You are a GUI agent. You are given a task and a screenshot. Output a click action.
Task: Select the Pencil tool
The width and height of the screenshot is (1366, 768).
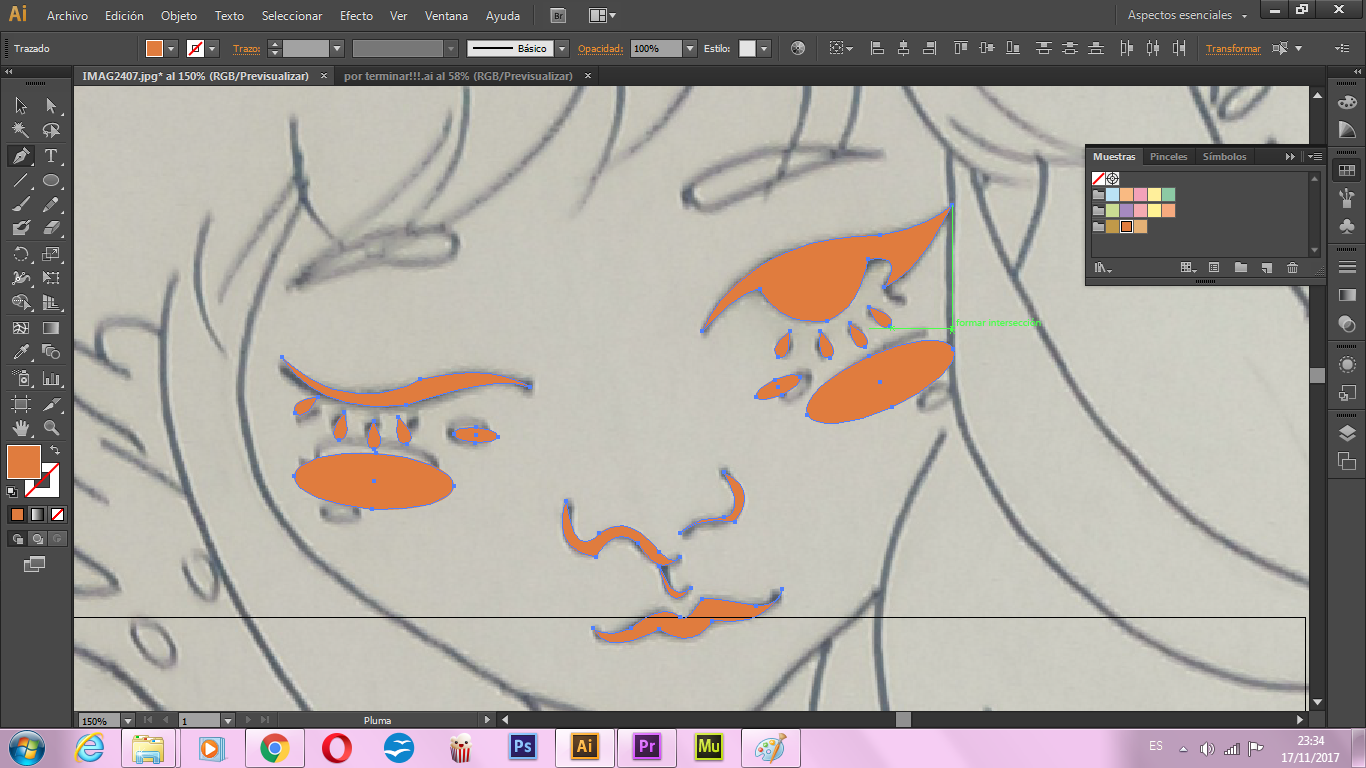coord(51,204)
